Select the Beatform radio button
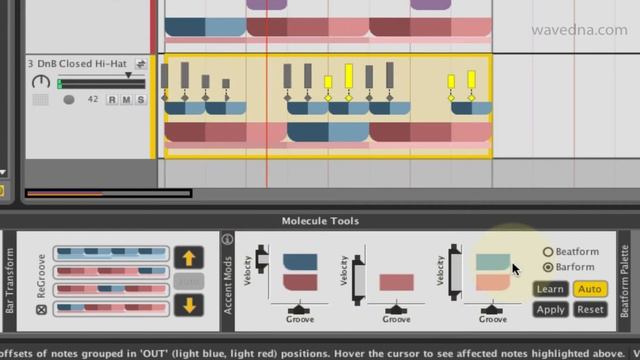 coord(548,252)
